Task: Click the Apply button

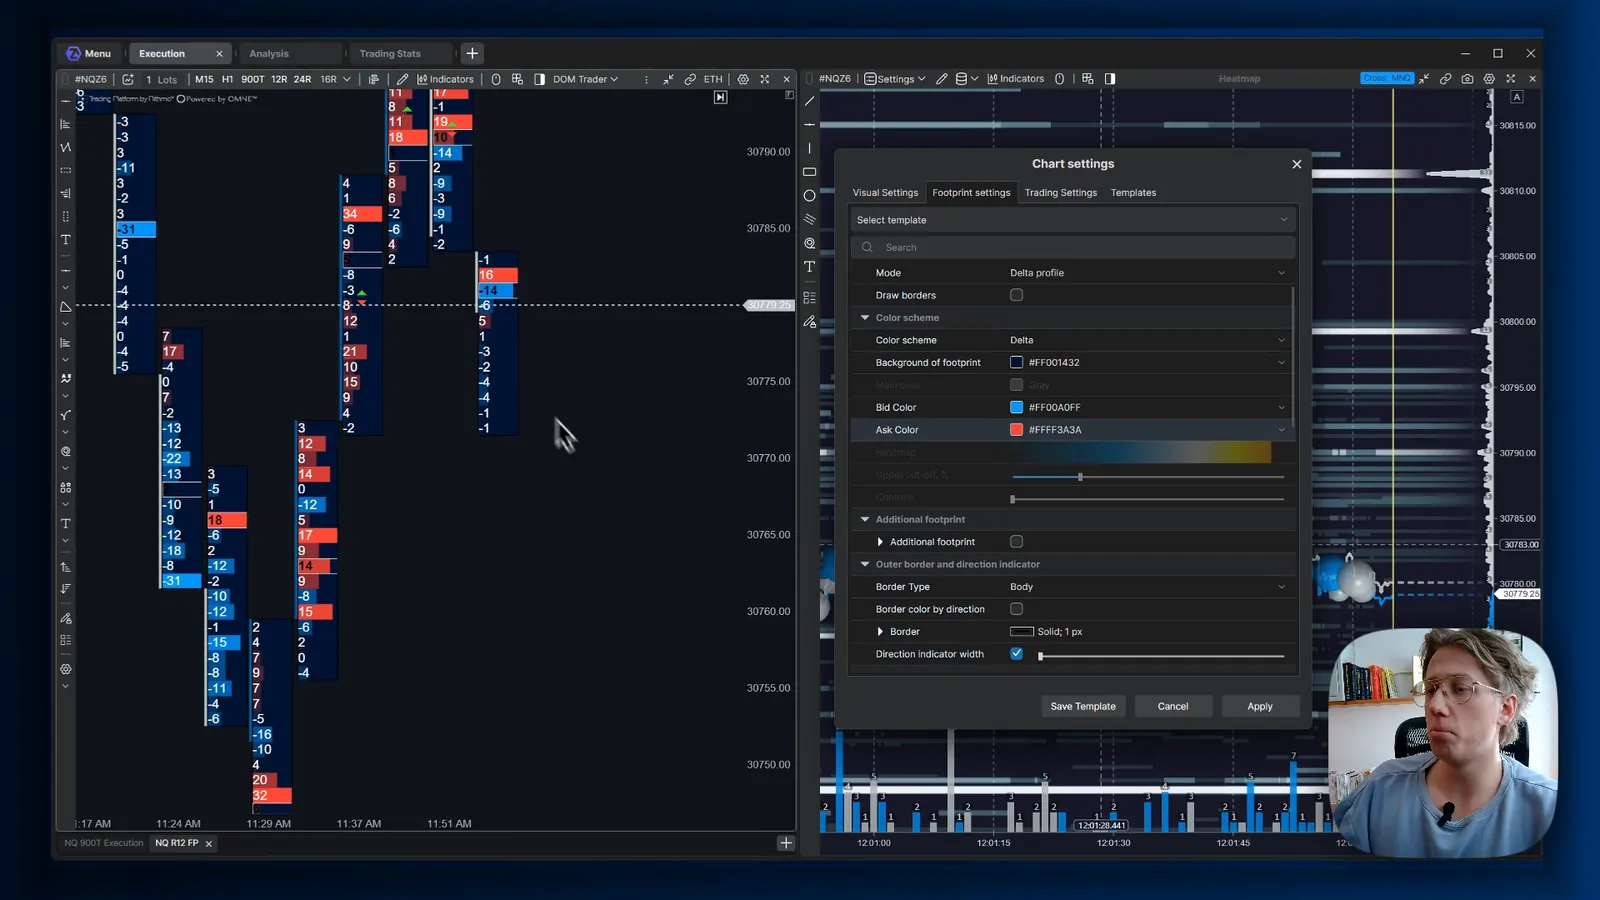Action: click(1260, 706)
